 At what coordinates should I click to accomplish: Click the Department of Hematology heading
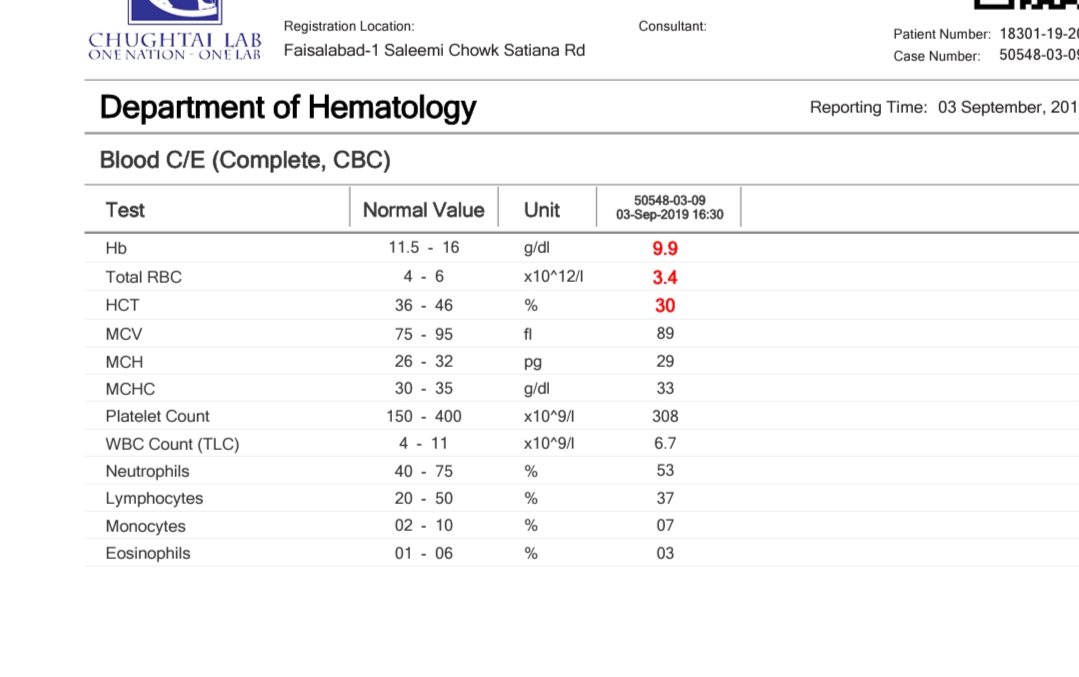coord(288,107)
